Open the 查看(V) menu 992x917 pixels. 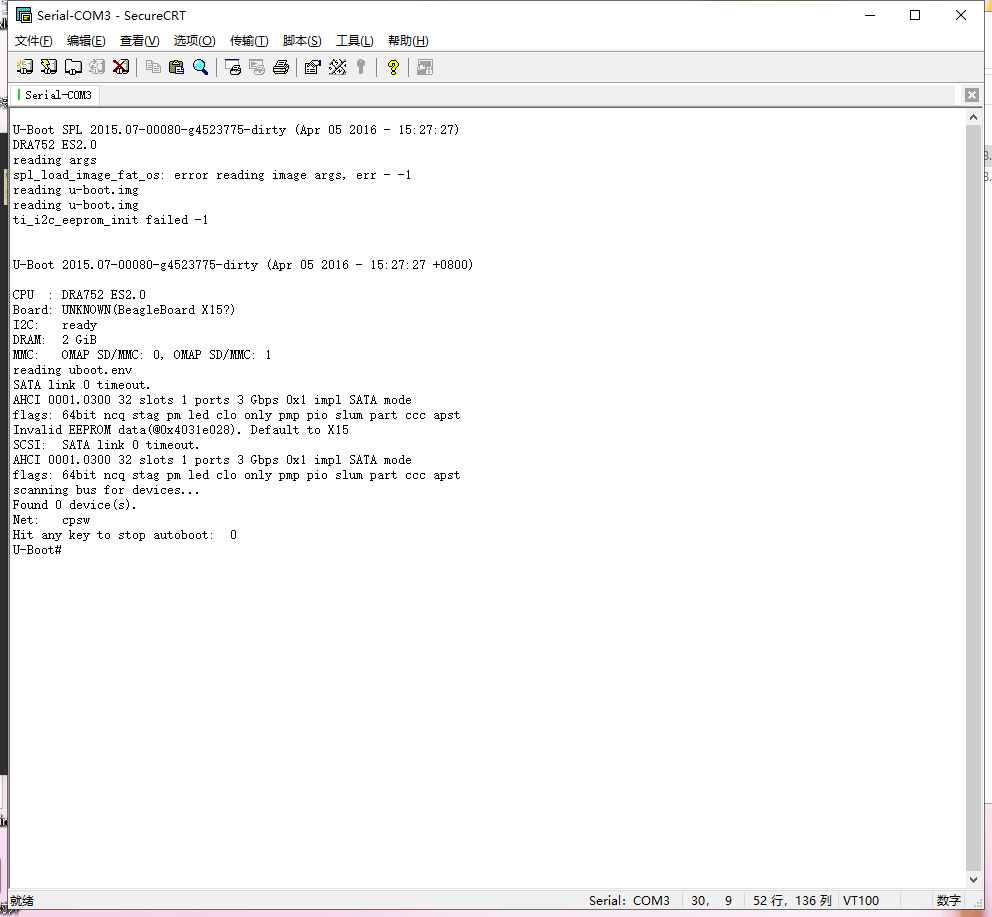tap(140, 41)
